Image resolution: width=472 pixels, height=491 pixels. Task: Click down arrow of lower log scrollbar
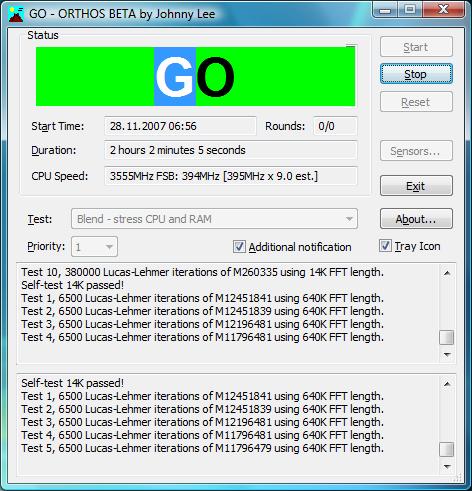pos(447,466)
